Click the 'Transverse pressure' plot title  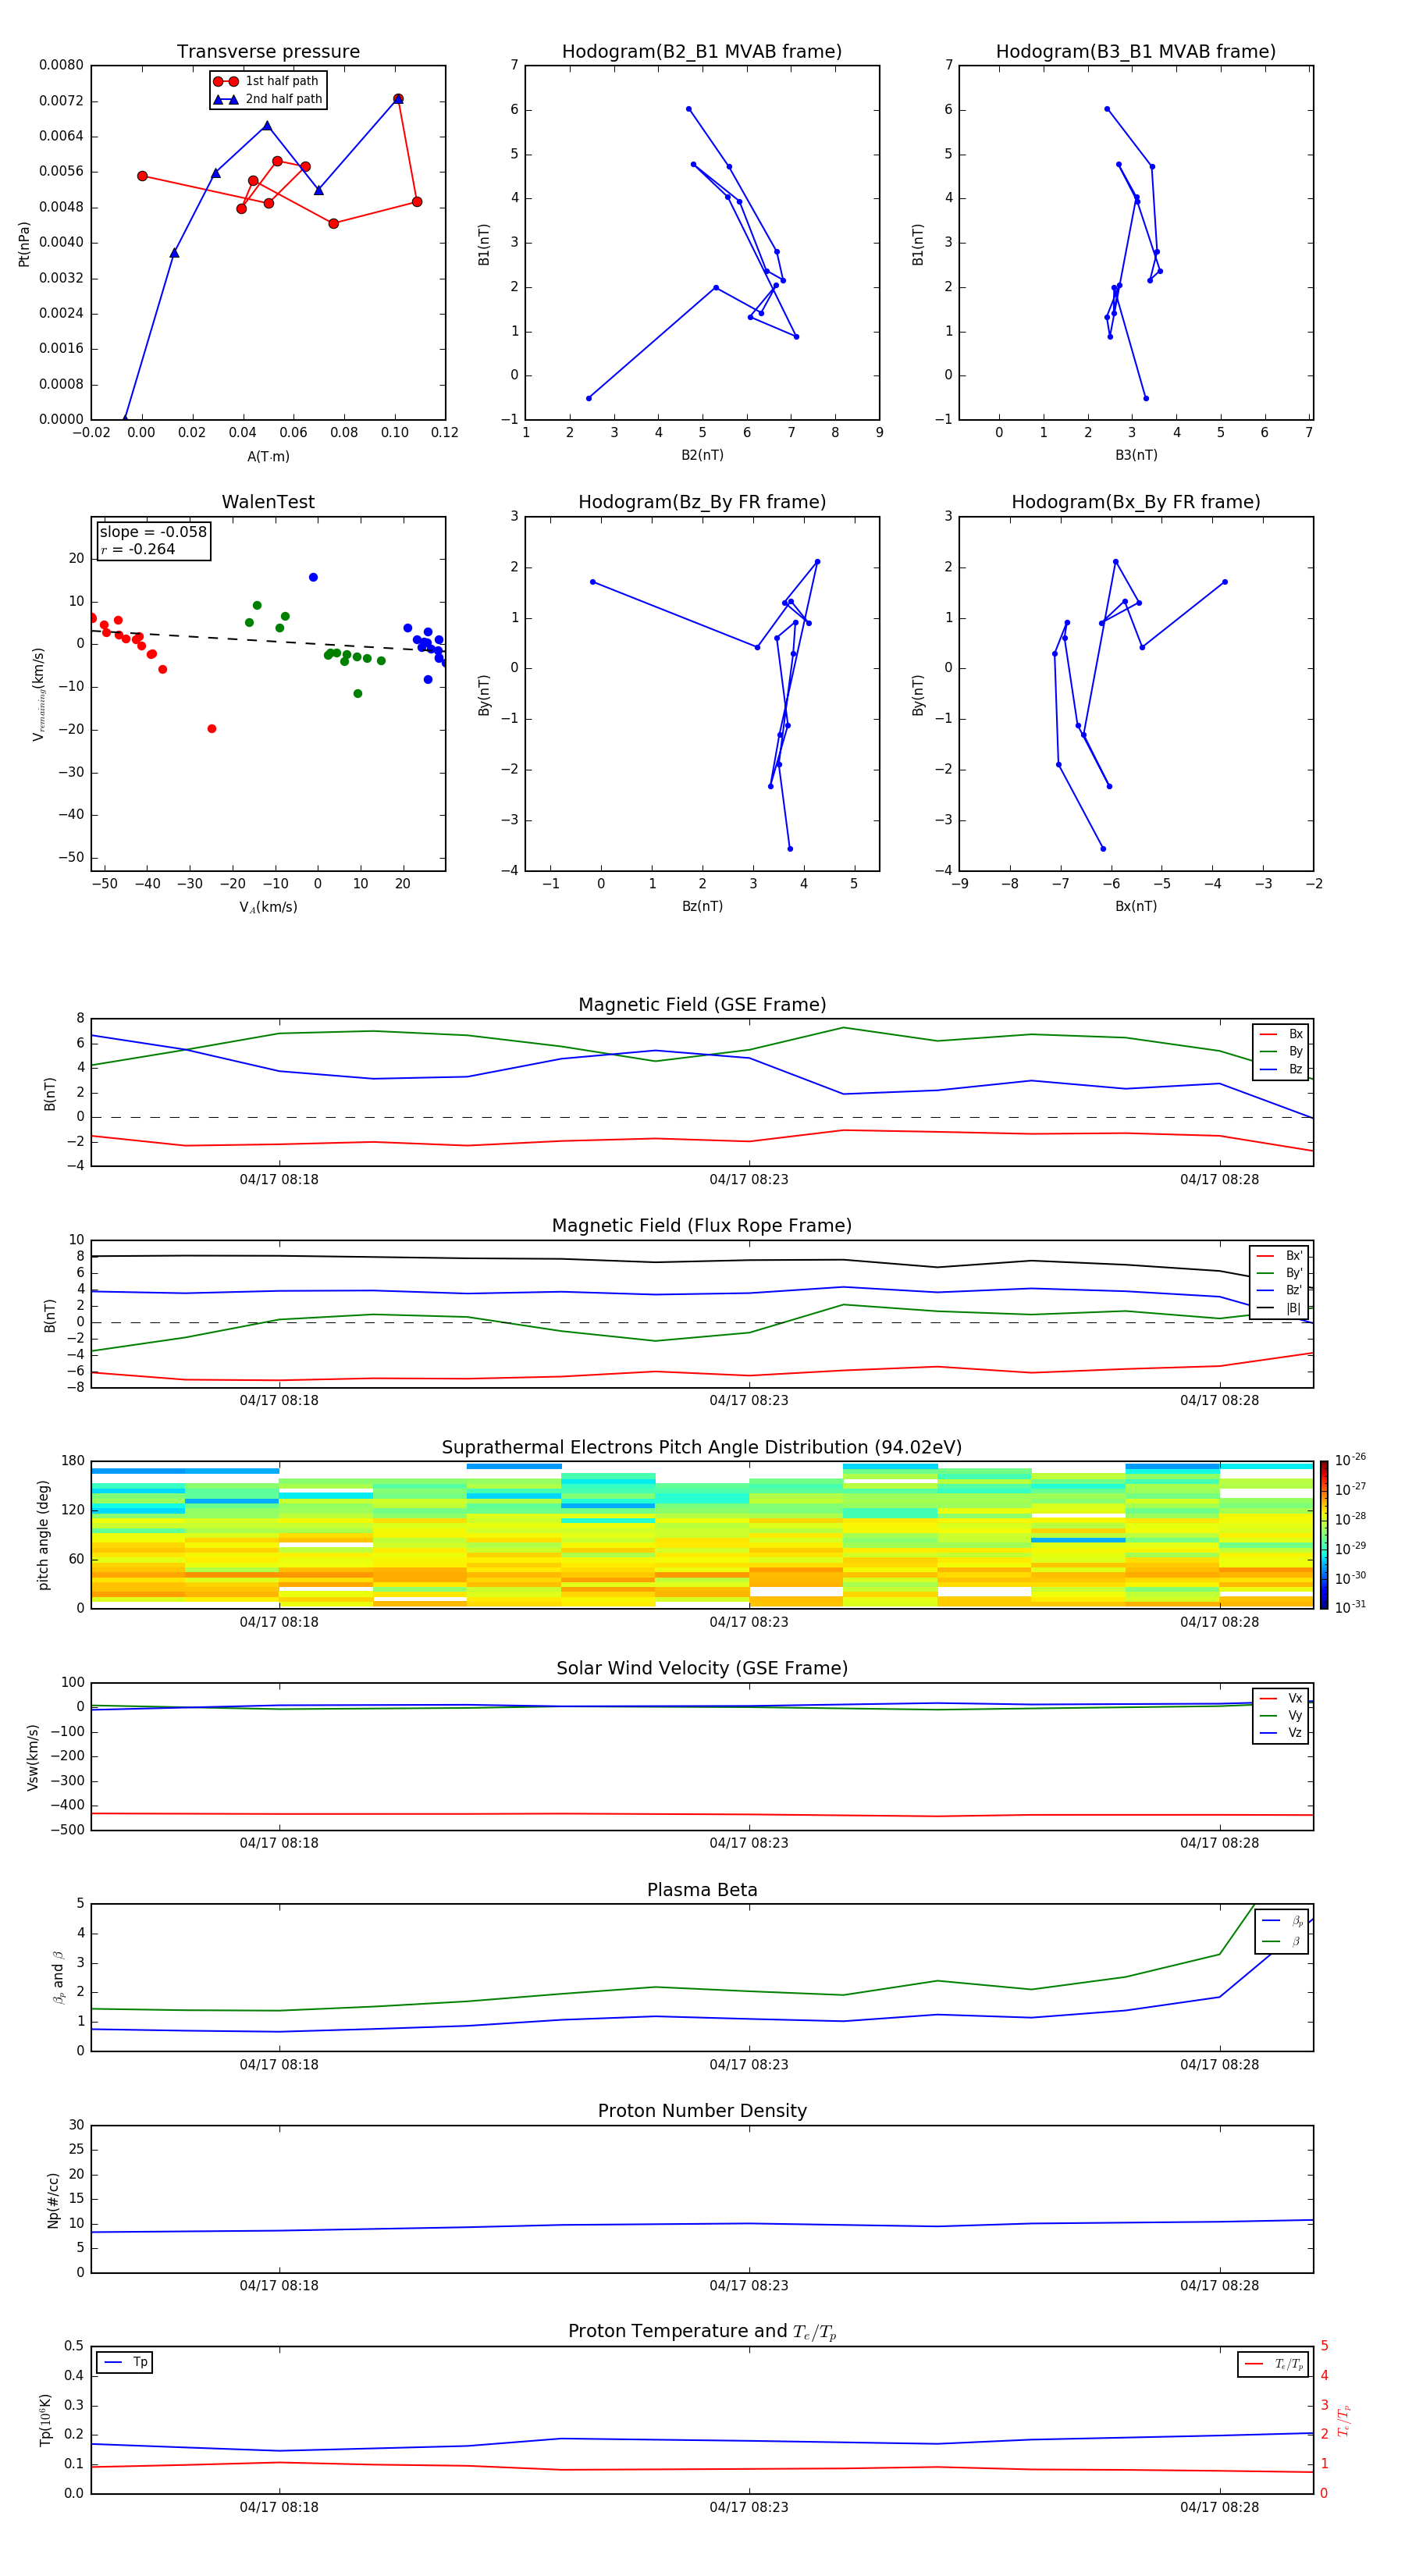click(268, 51)
